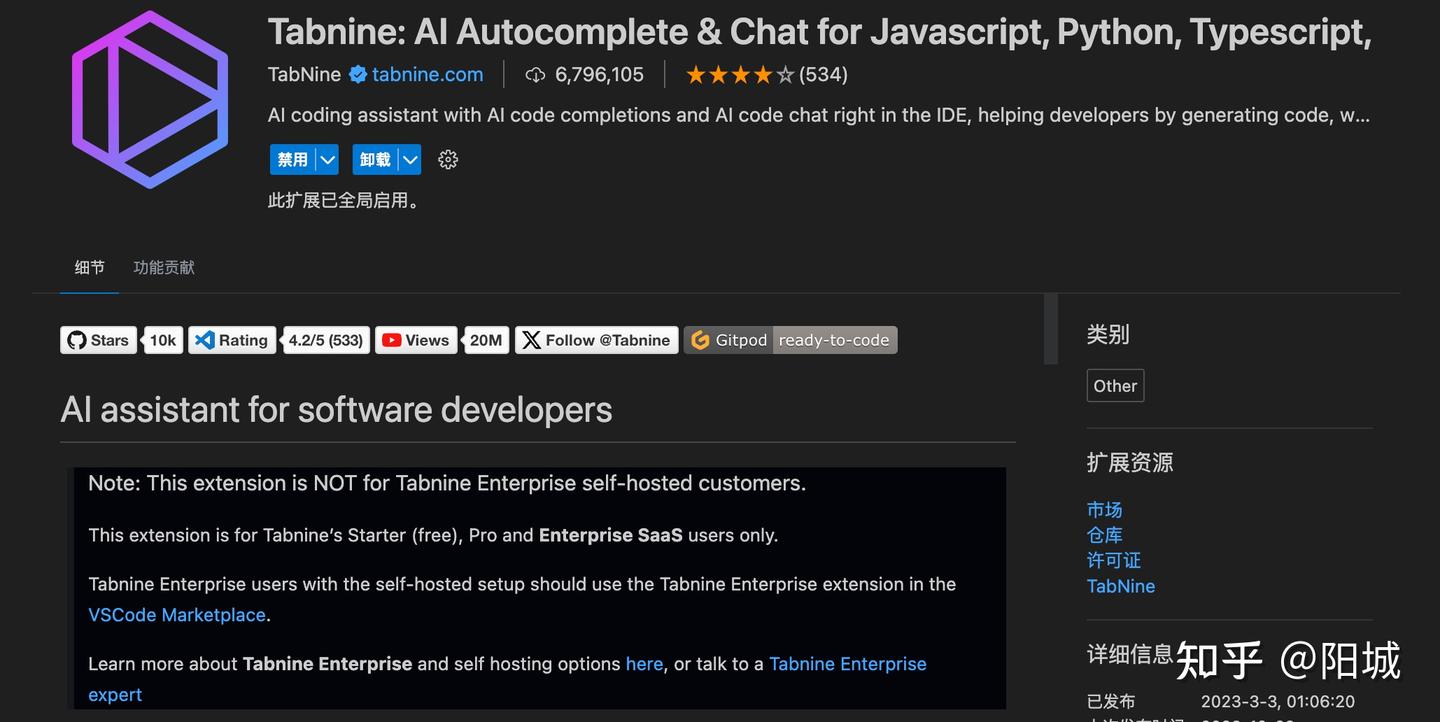Open the extension settings gear icon
The height and width of the screenshot is (722, 1440).
(x=448, y=160)
